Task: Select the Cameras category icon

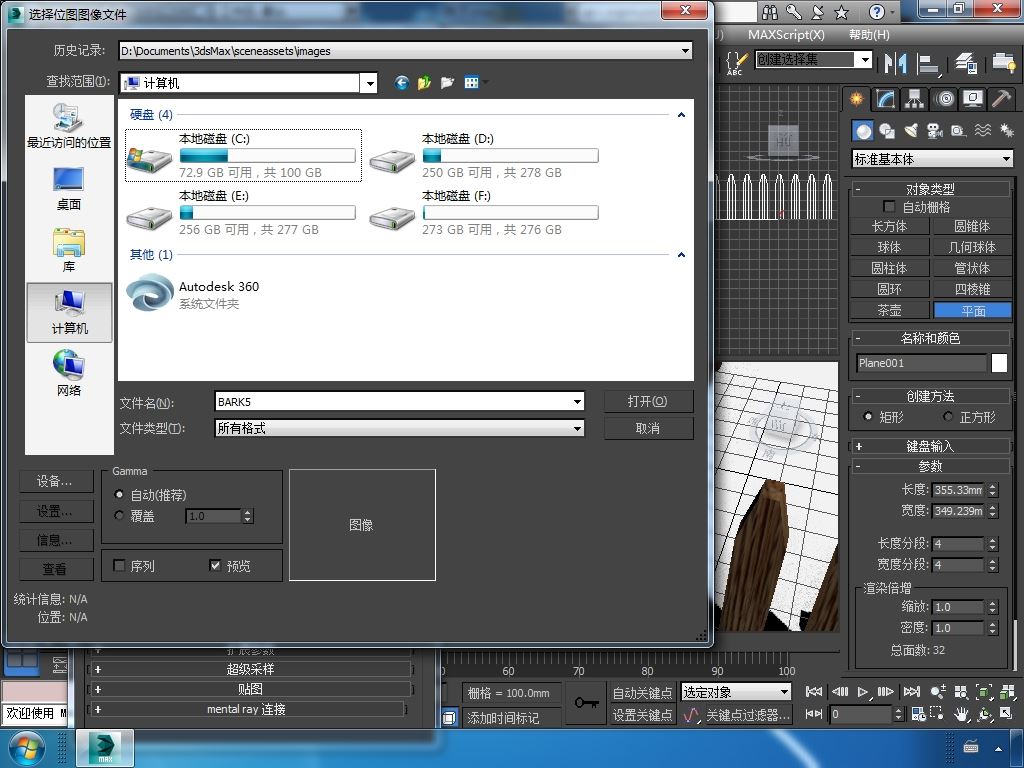Action: coord(935,131)
